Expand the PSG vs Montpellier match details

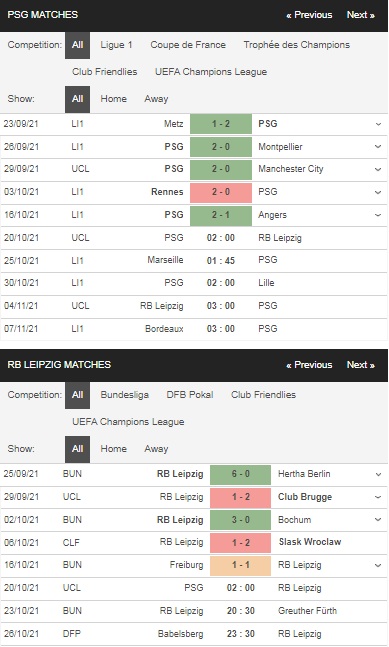(x=378, y=146)
